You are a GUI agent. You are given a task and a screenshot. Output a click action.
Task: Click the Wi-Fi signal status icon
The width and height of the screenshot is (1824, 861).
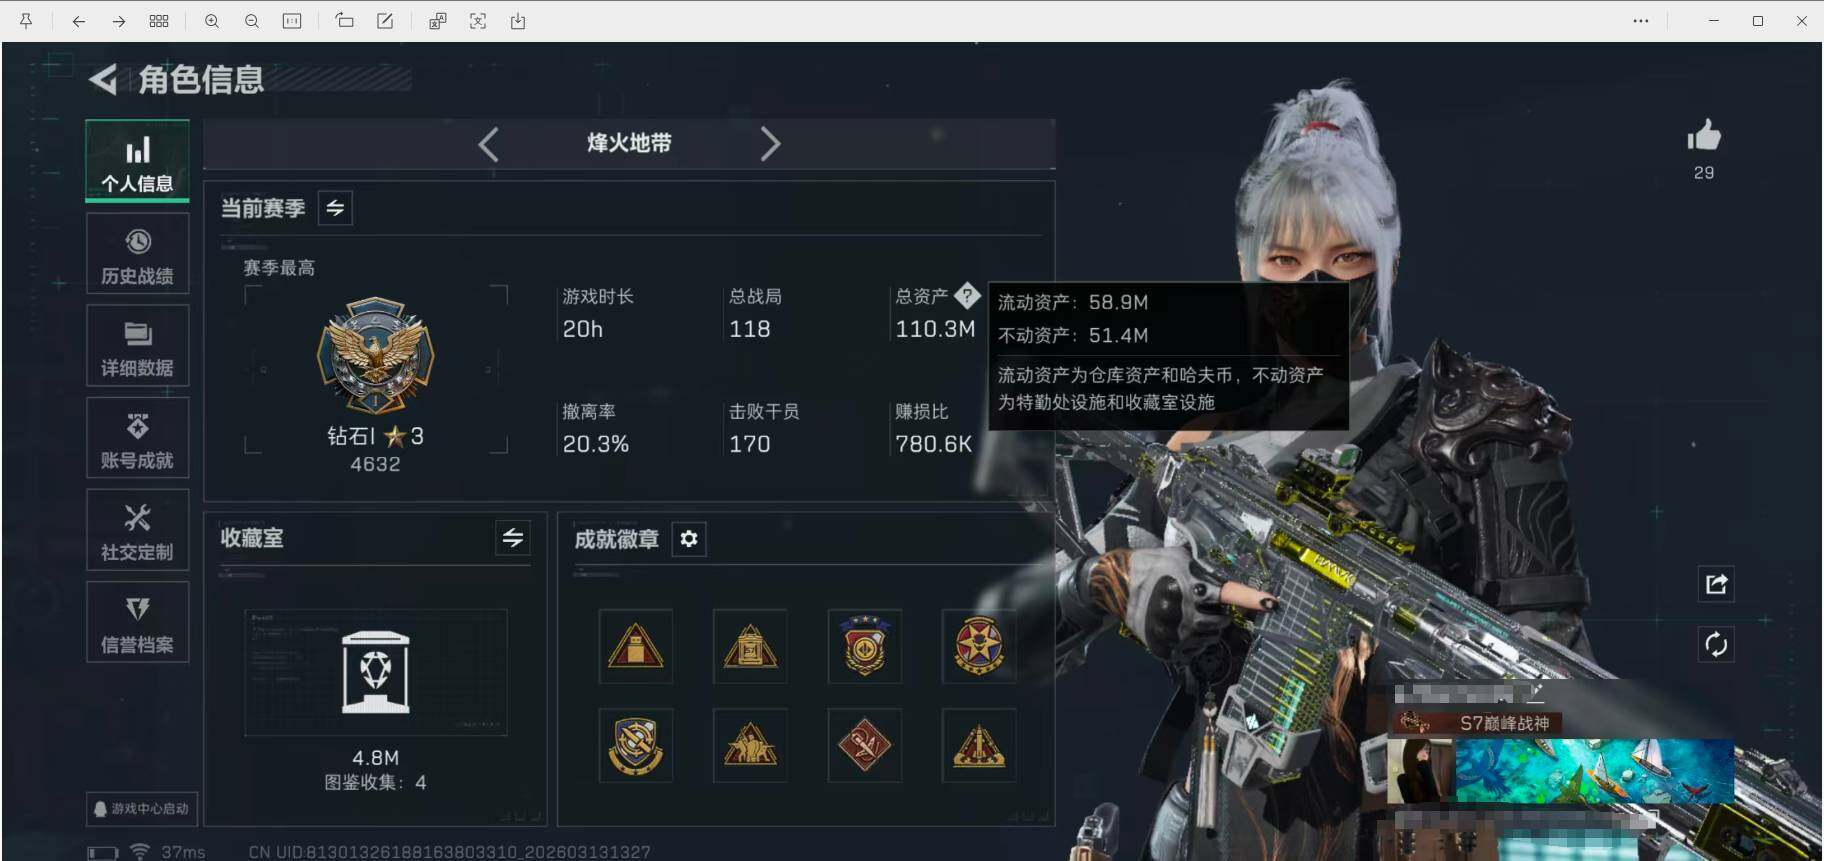click(140, 851)
